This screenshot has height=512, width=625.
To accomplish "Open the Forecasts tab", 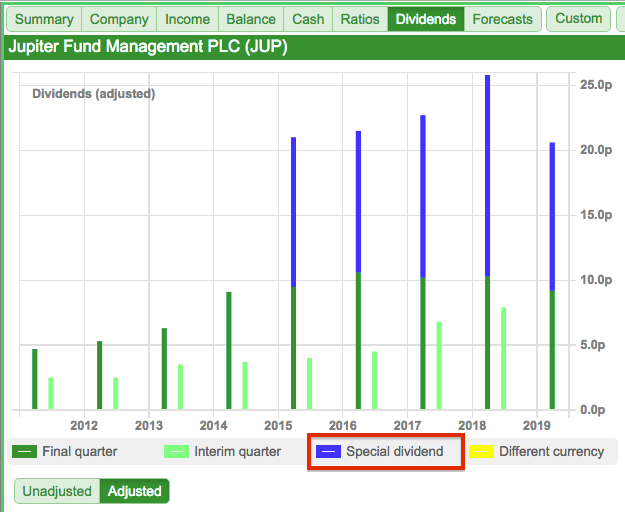I will pyautogui.click(x=502, y=19).
